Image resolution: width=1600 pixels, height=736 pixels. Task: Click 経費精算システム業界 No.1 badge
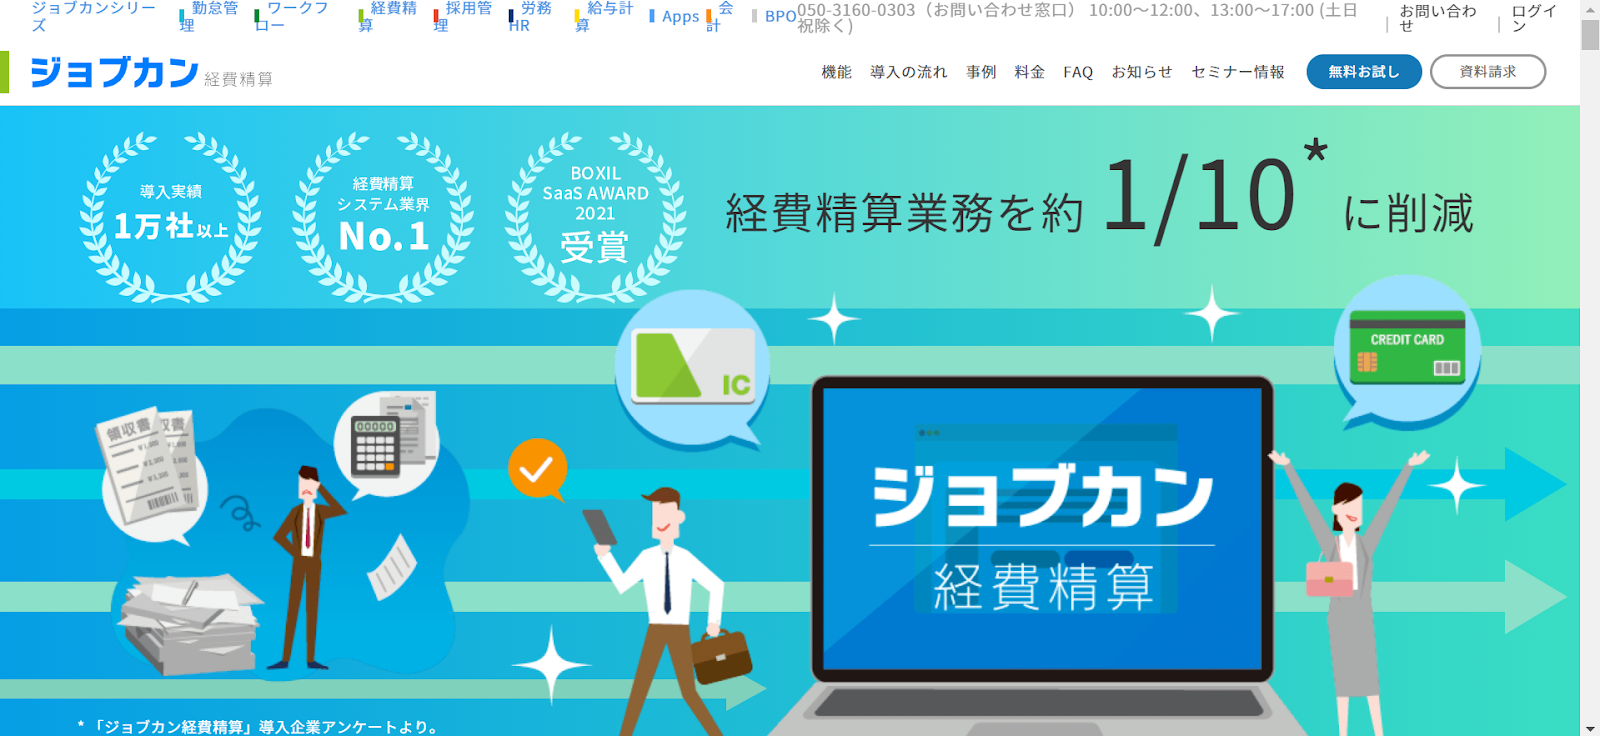click(x=383, y=216)
